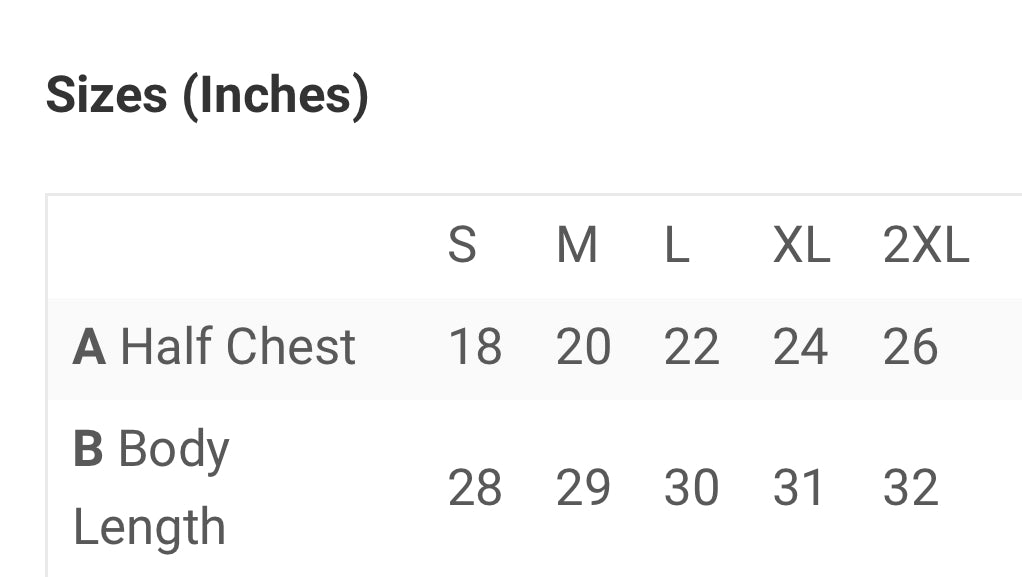1022x577 pixels.
Task: Click Body Length value 30 for L
Action: point(691,489)
